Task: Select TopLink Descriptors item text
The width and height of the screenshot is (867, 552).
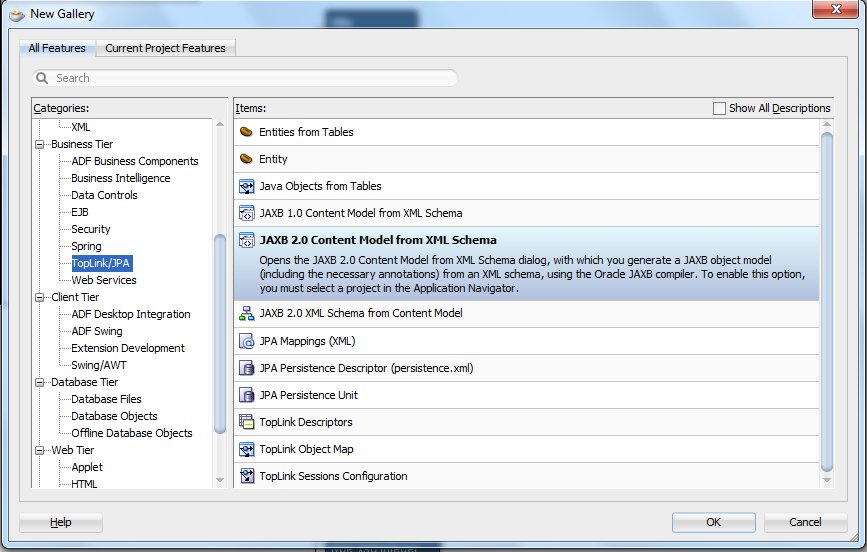Action: point(306,422)
